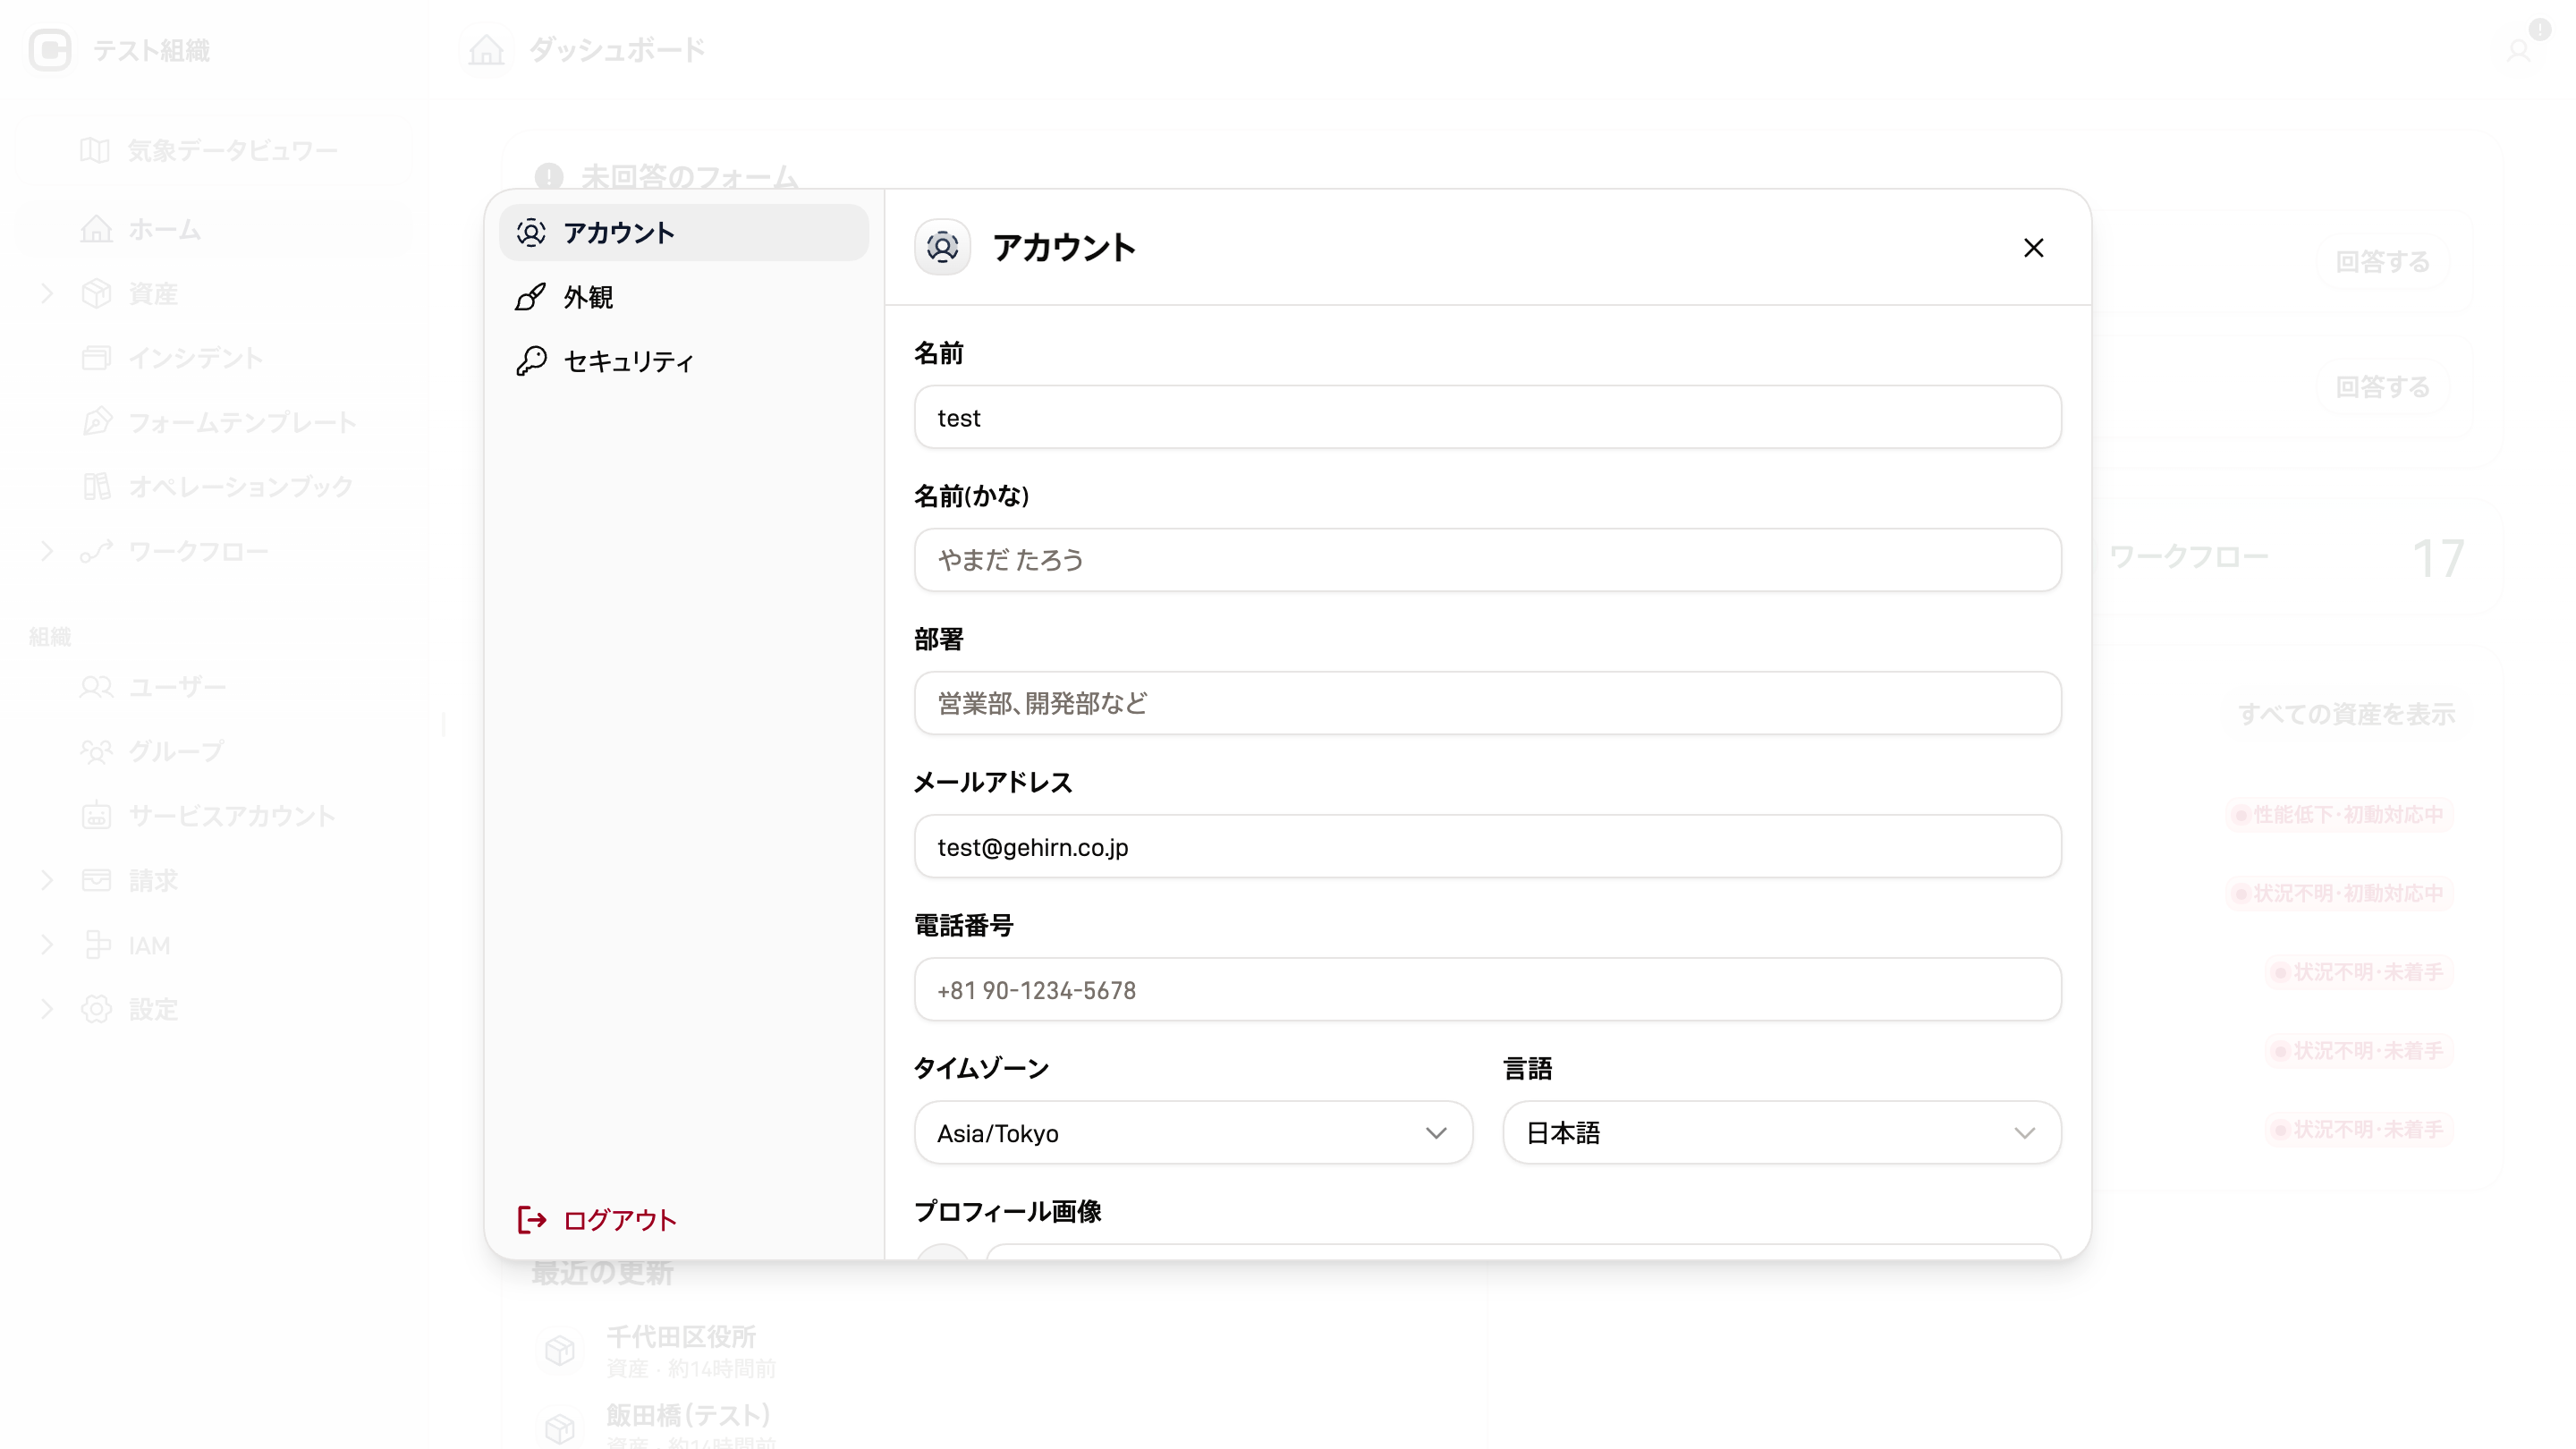The width and height of the screenshot is (2576, 1449).
Task: Focus the 名前 input field containing test
Action: coord(1487,417)
